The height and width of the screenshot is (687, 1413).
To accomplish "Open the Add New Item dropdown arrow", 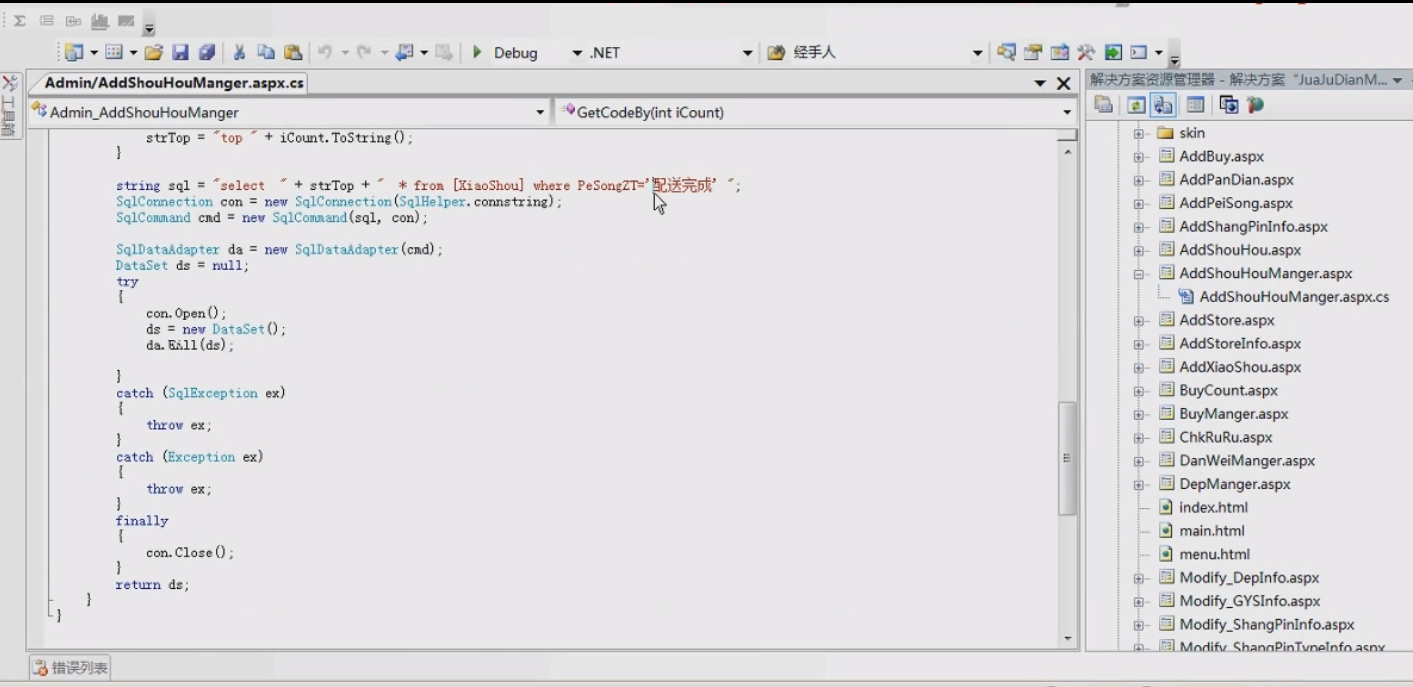I will point(133,53).
